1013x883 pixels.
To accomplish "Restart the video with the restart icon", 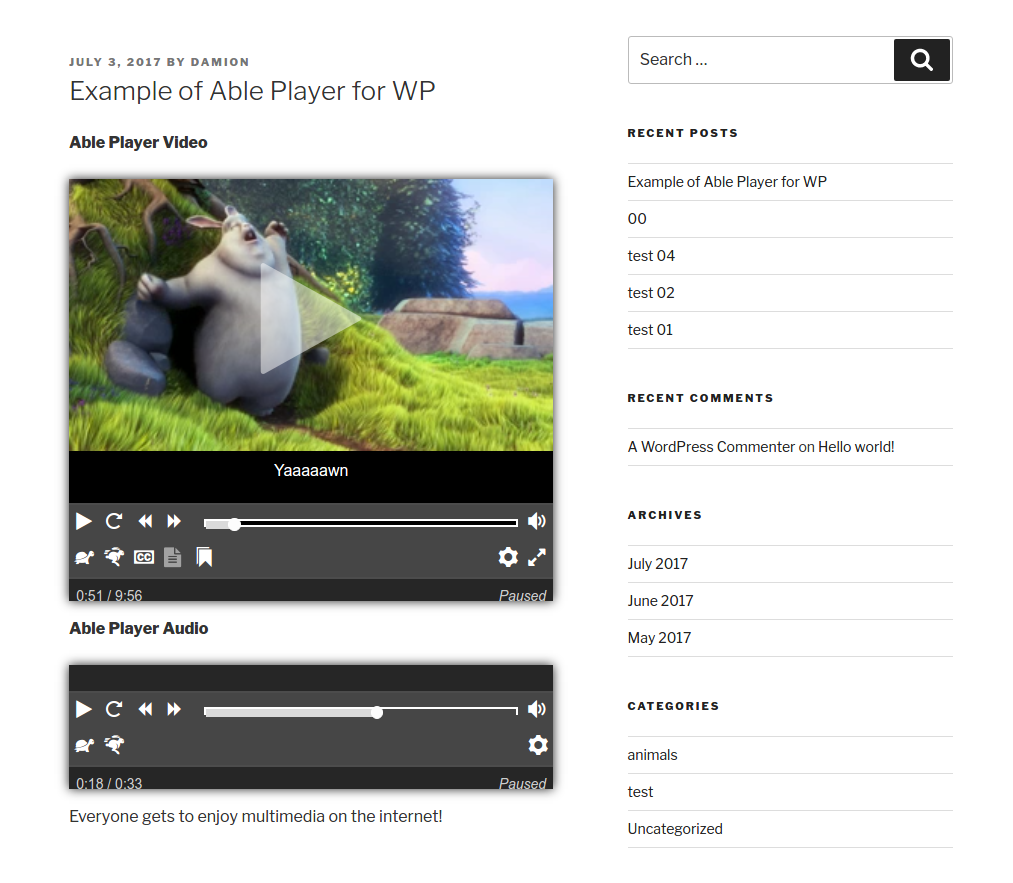I will 114,521.
